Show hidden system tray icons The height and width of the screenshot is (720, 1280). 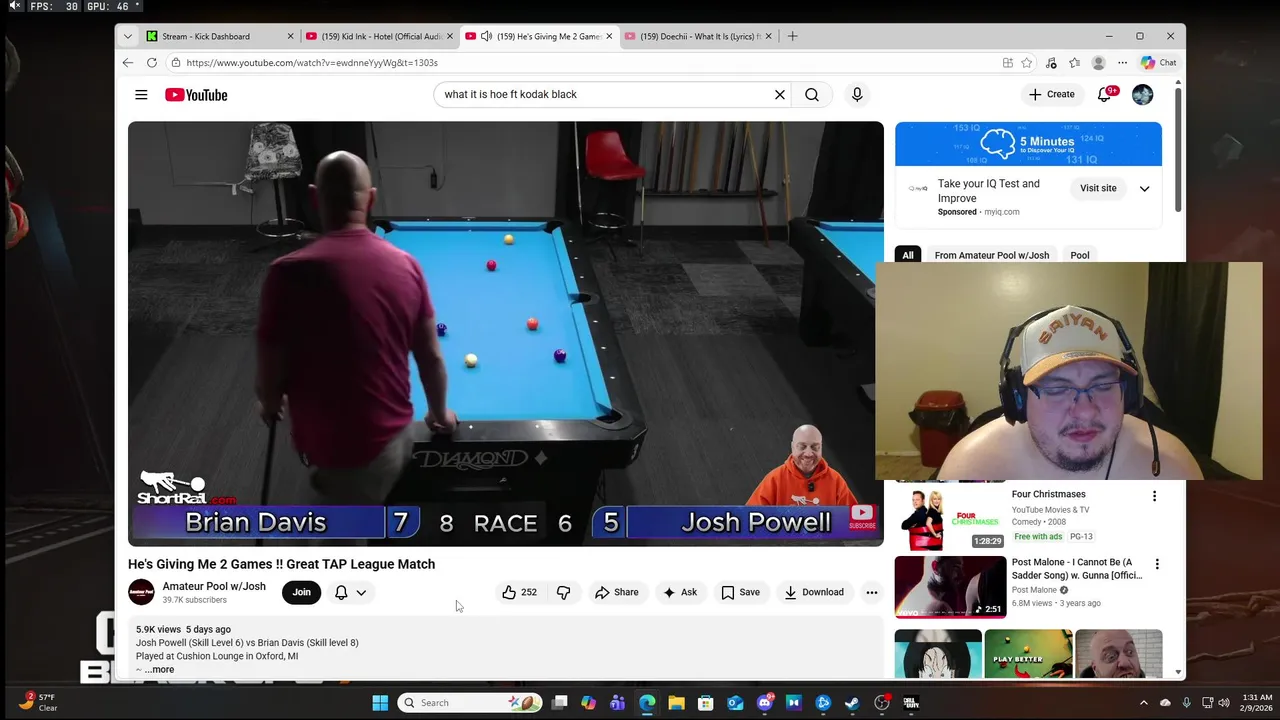[x=1144, y=703]
